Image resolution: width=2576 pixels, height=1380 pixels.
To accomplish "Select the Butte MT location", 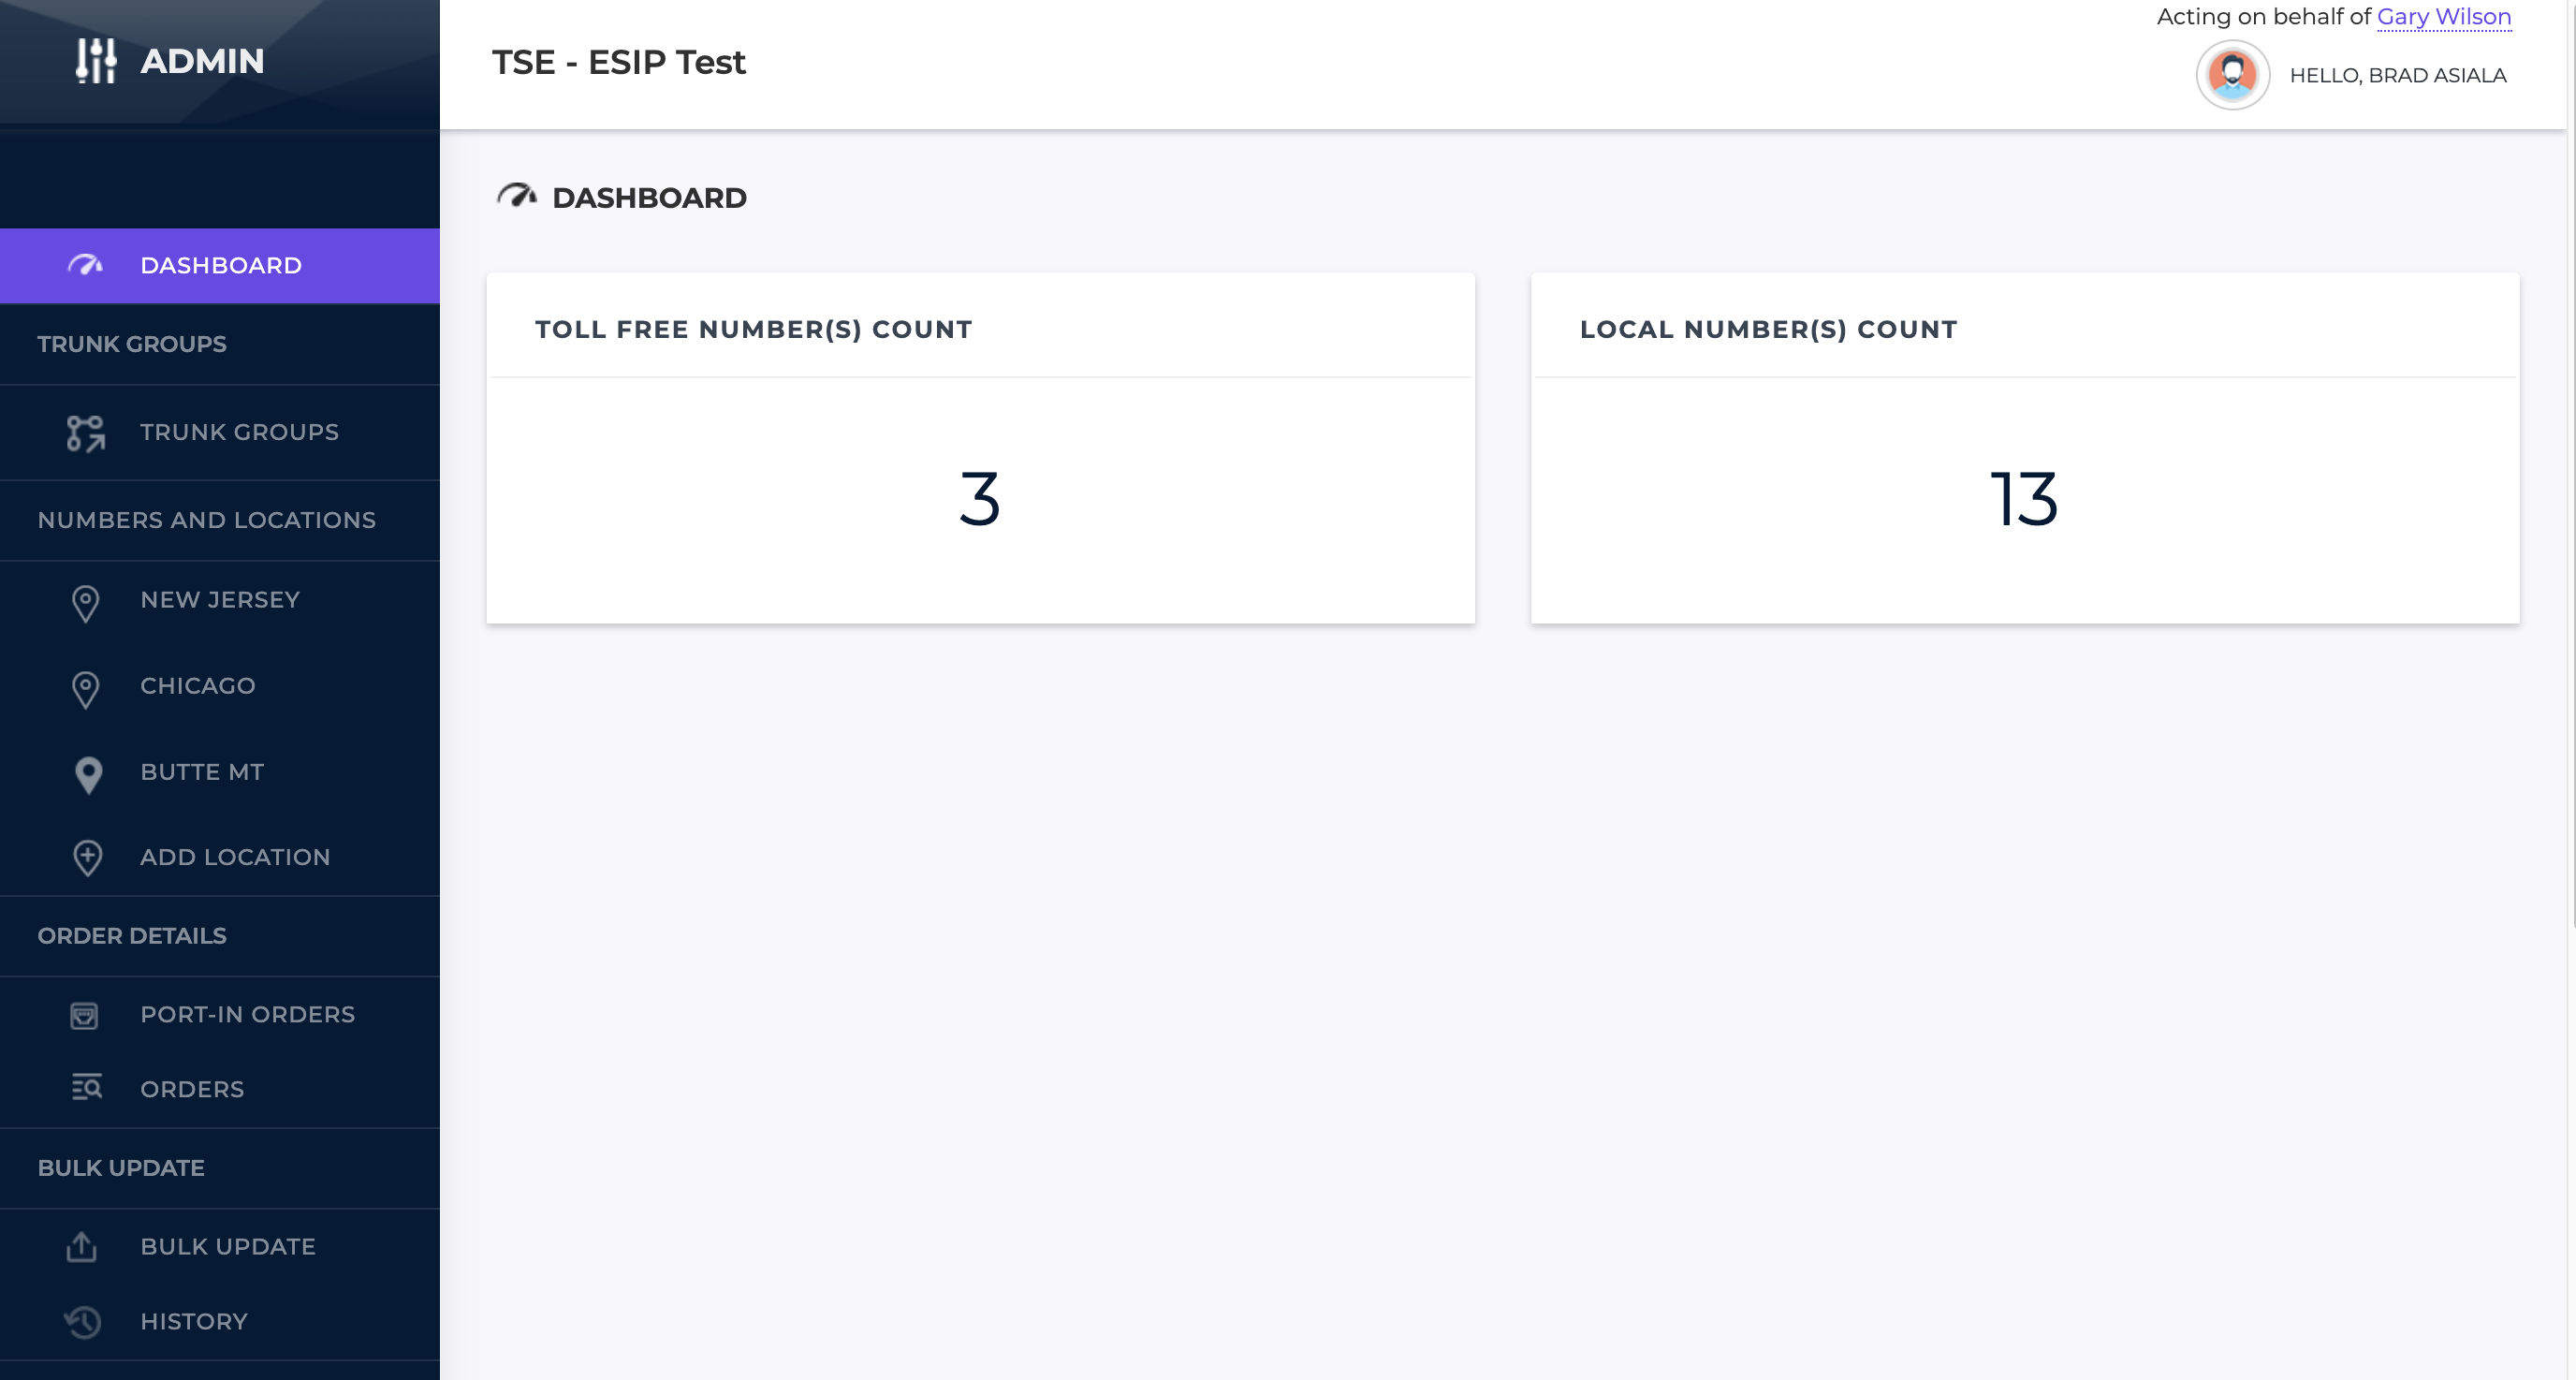I will [x=220, y=772].
